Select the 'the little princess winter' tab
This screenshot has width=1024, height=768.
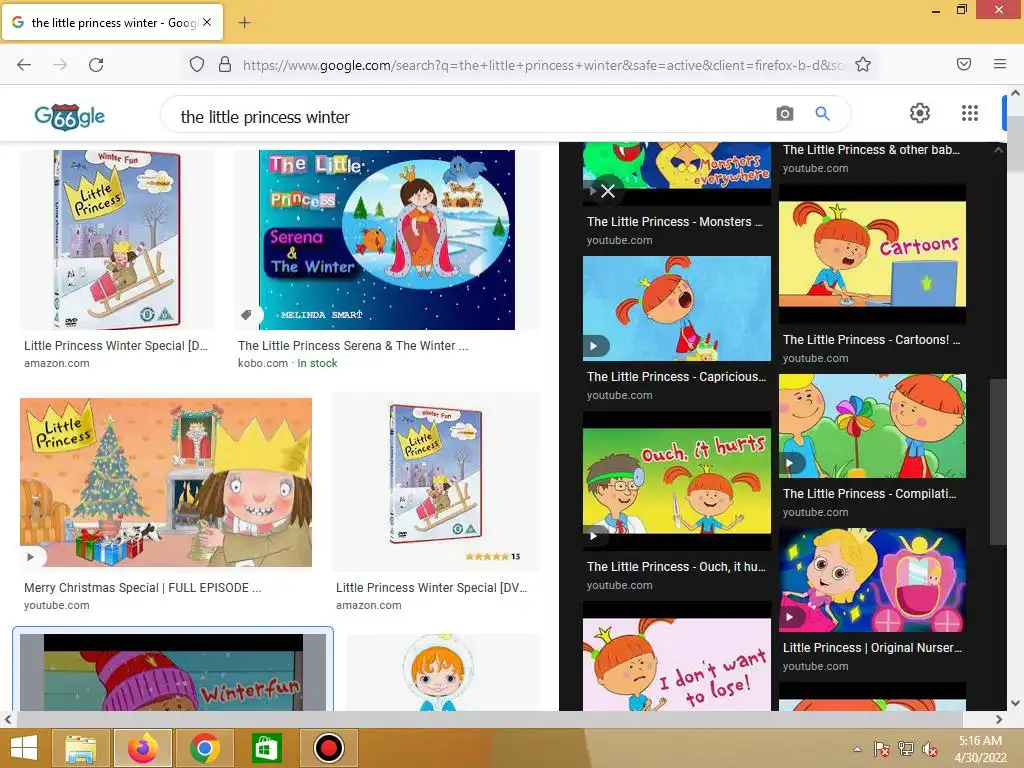tap(113, 22)
